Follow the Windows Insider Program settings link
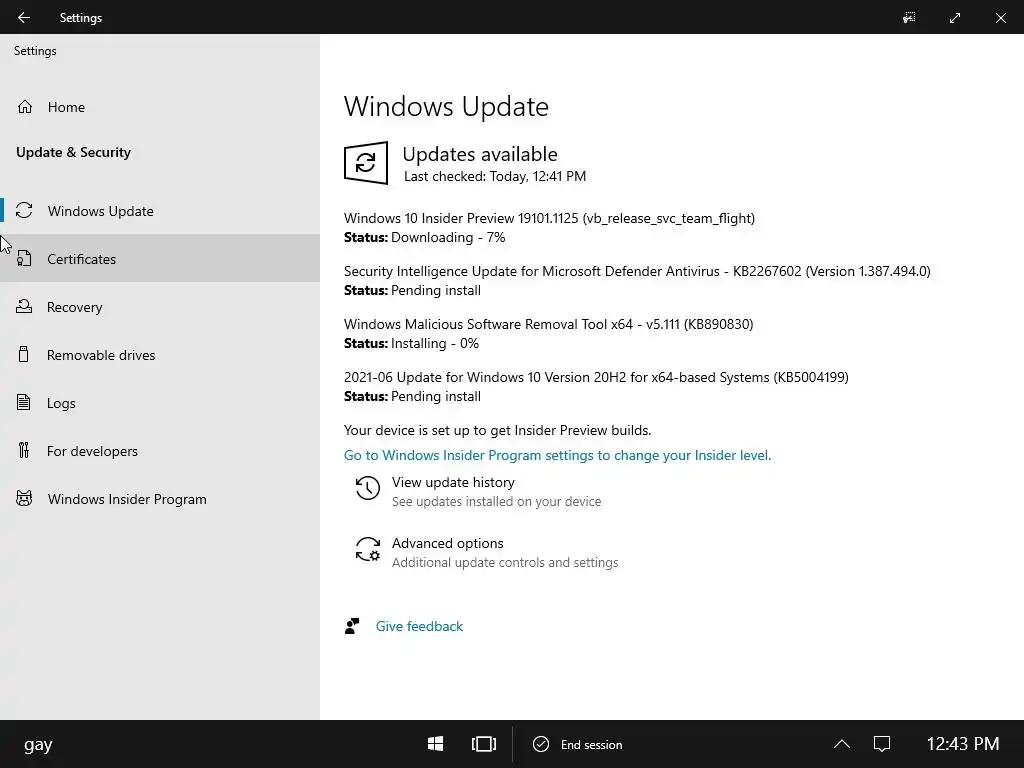Screen dimensions: 1024x768 pyautogui.click(x=557, y=455)
